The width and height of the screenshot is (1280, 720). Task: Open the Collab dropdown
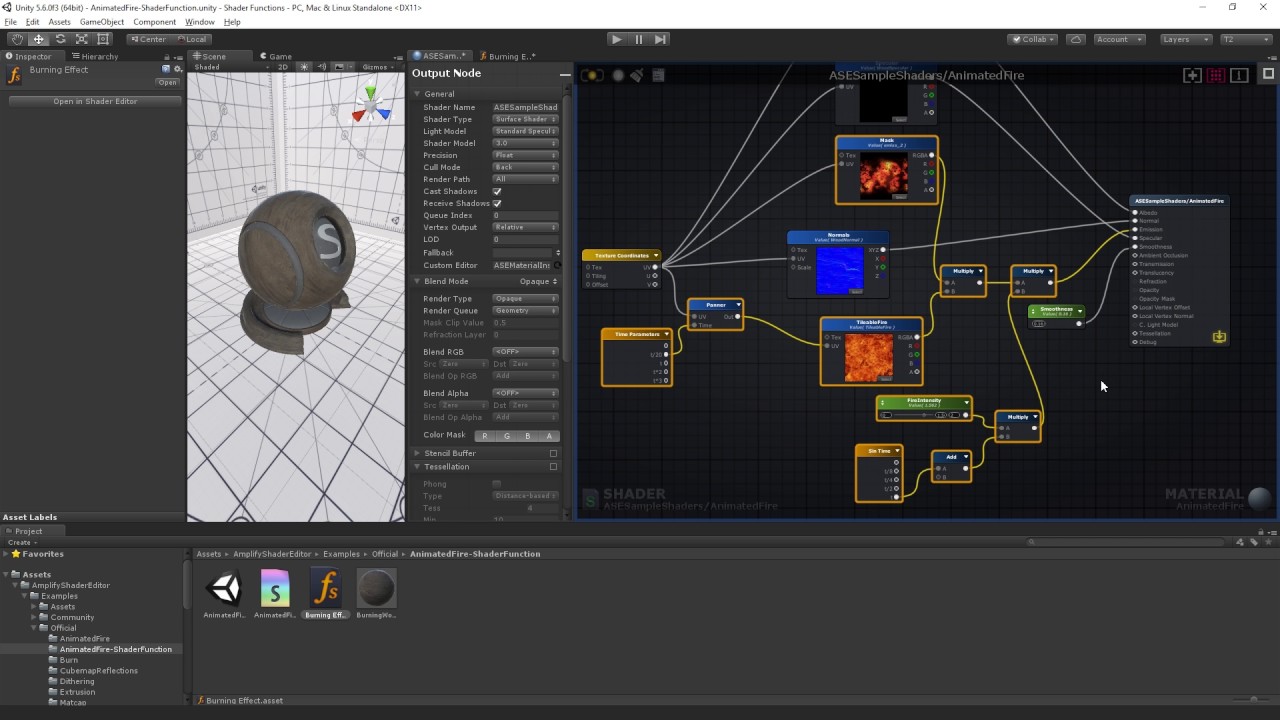click(1033, 39)
